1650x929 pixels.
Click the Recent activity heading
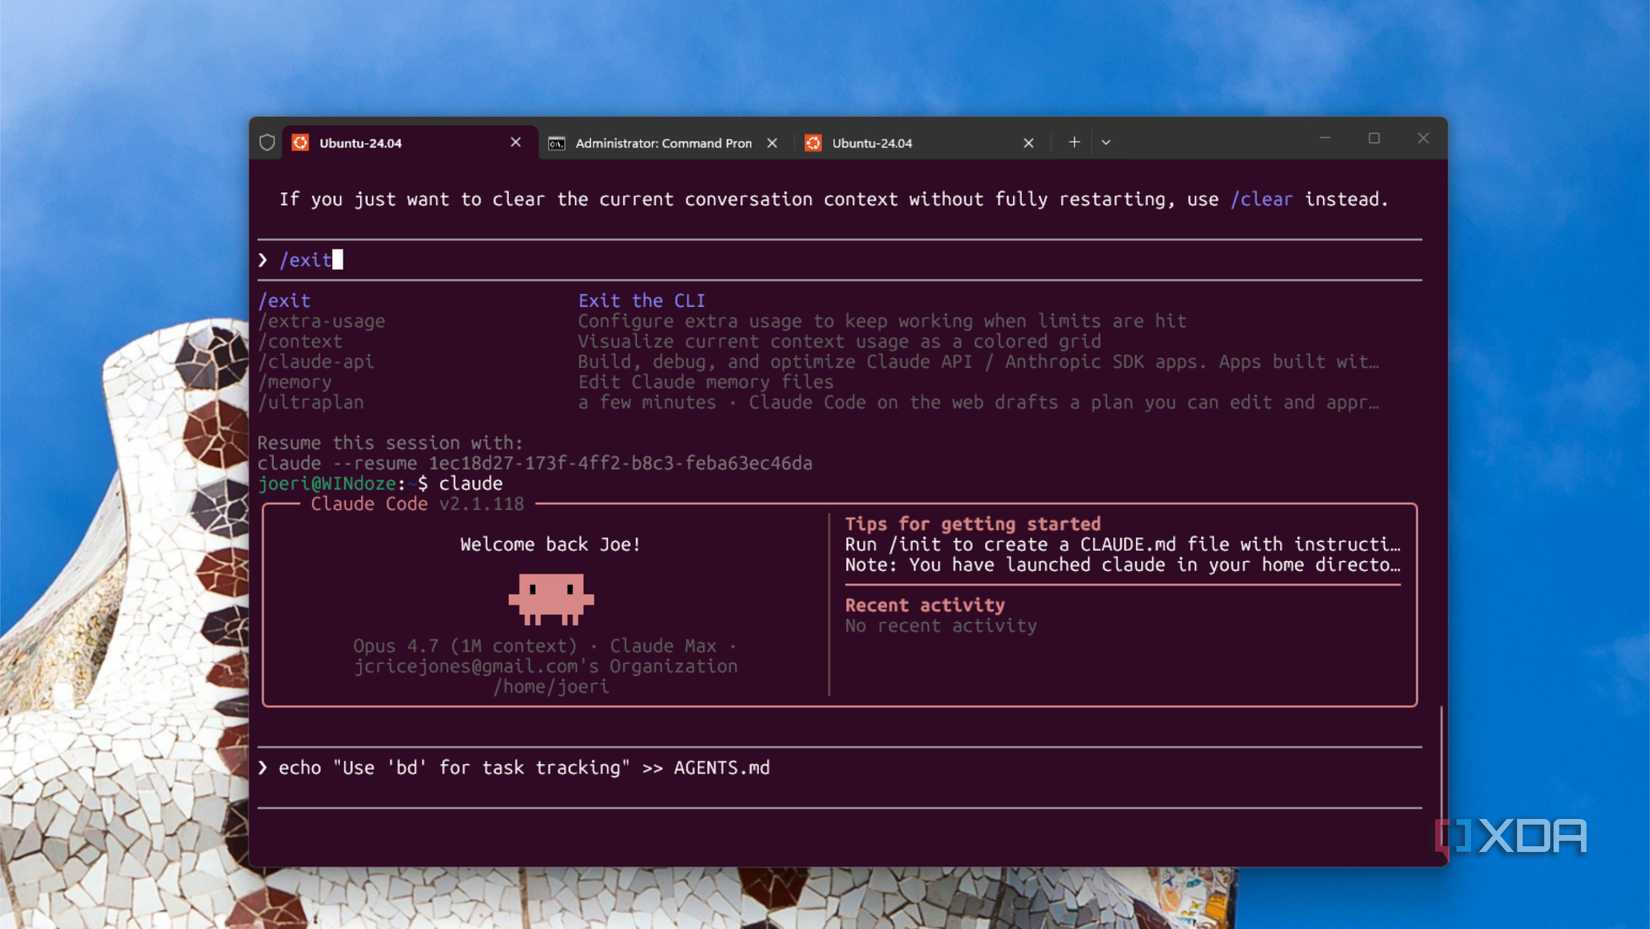click(x=925, y=605)
